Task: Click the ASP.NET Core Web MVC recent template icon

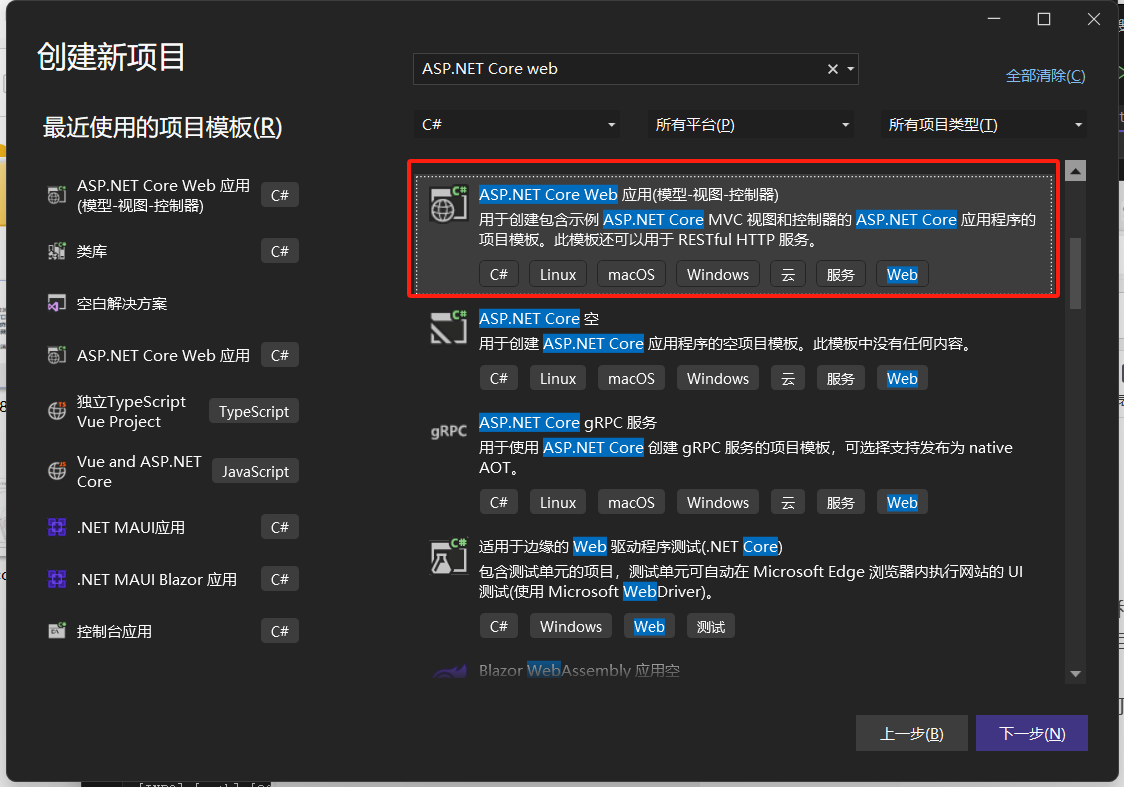Action: (57, 194)
